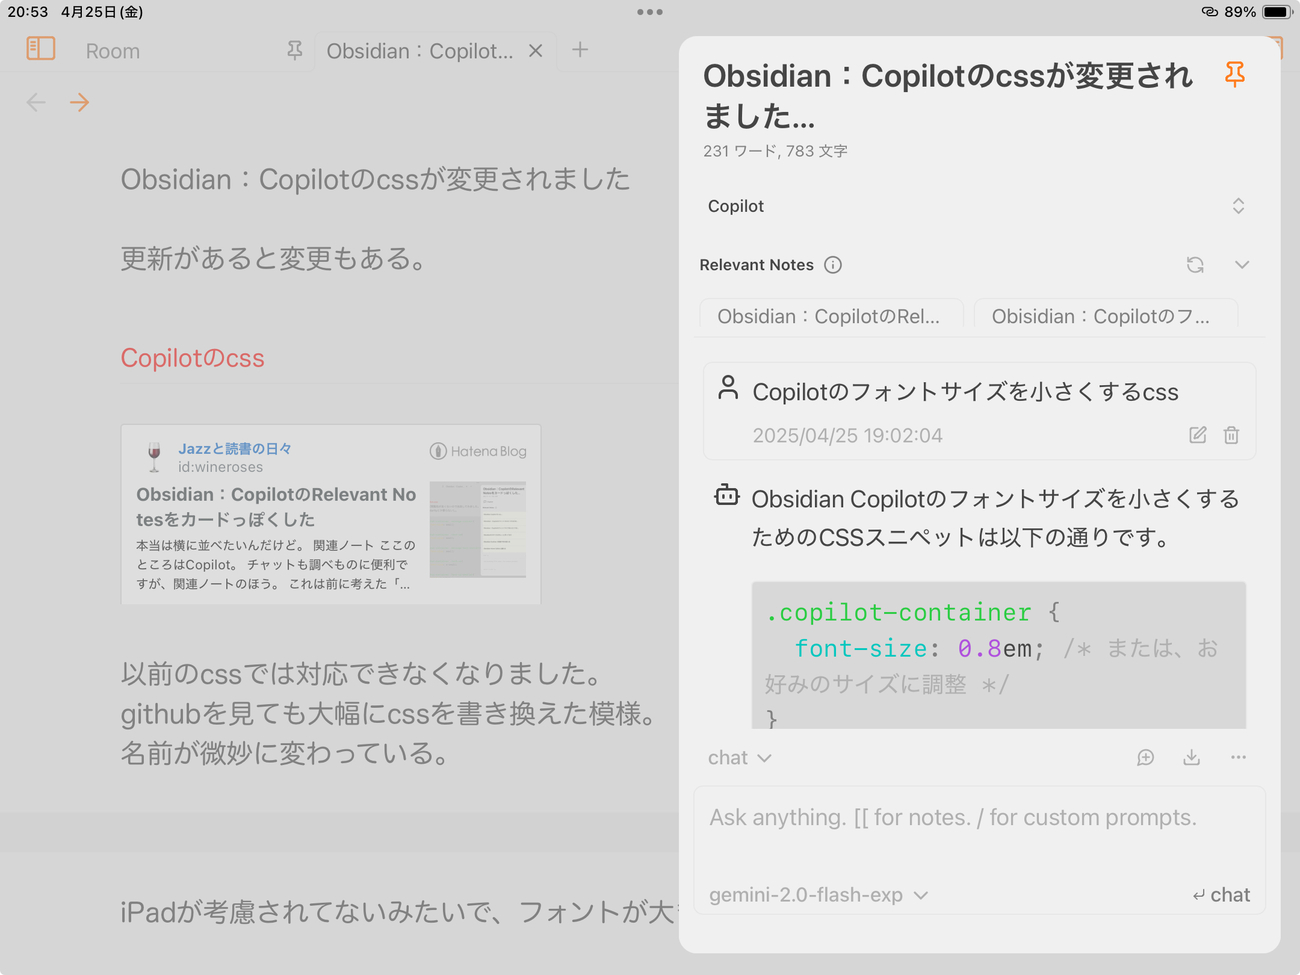The height and width of the screenshot is (975, 1300).
Task: Open more options three-dot menu in chat
Action: pos(1238,758)
